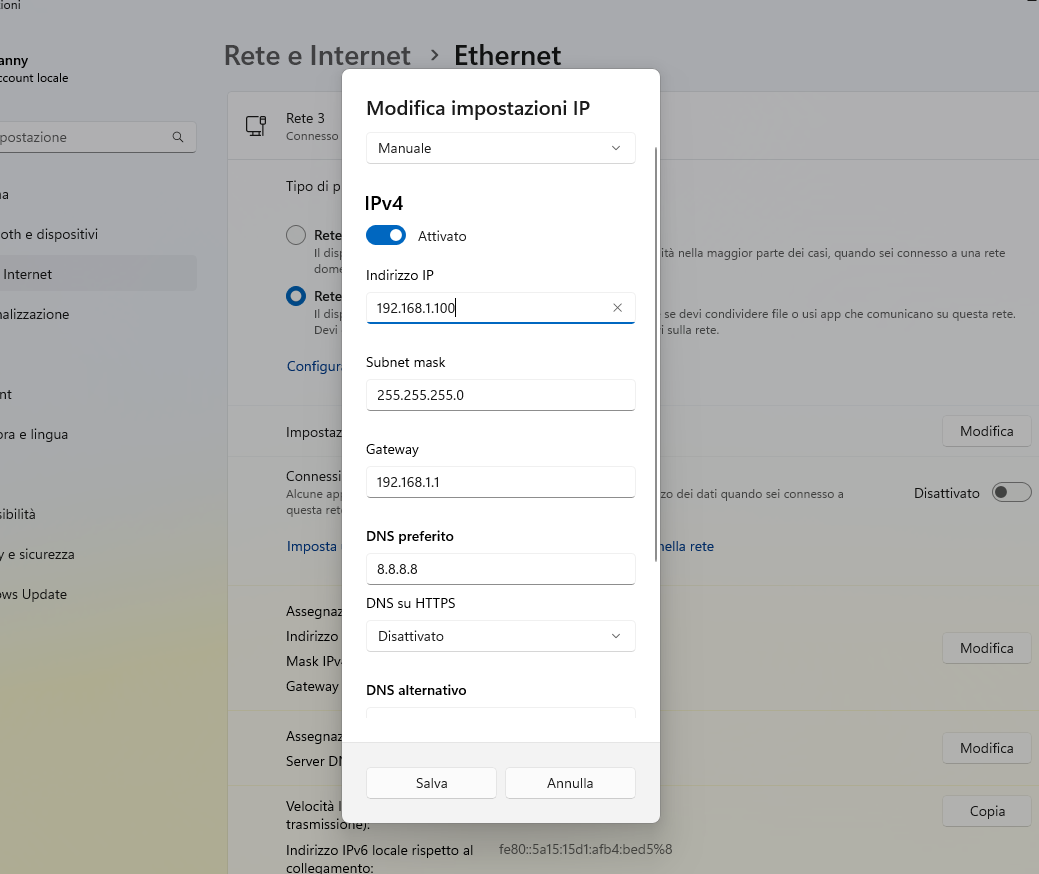Screen dimensions: 1039x874
Task: Click the search magnifier icon in the sidebar
Action: pos(178,137)
